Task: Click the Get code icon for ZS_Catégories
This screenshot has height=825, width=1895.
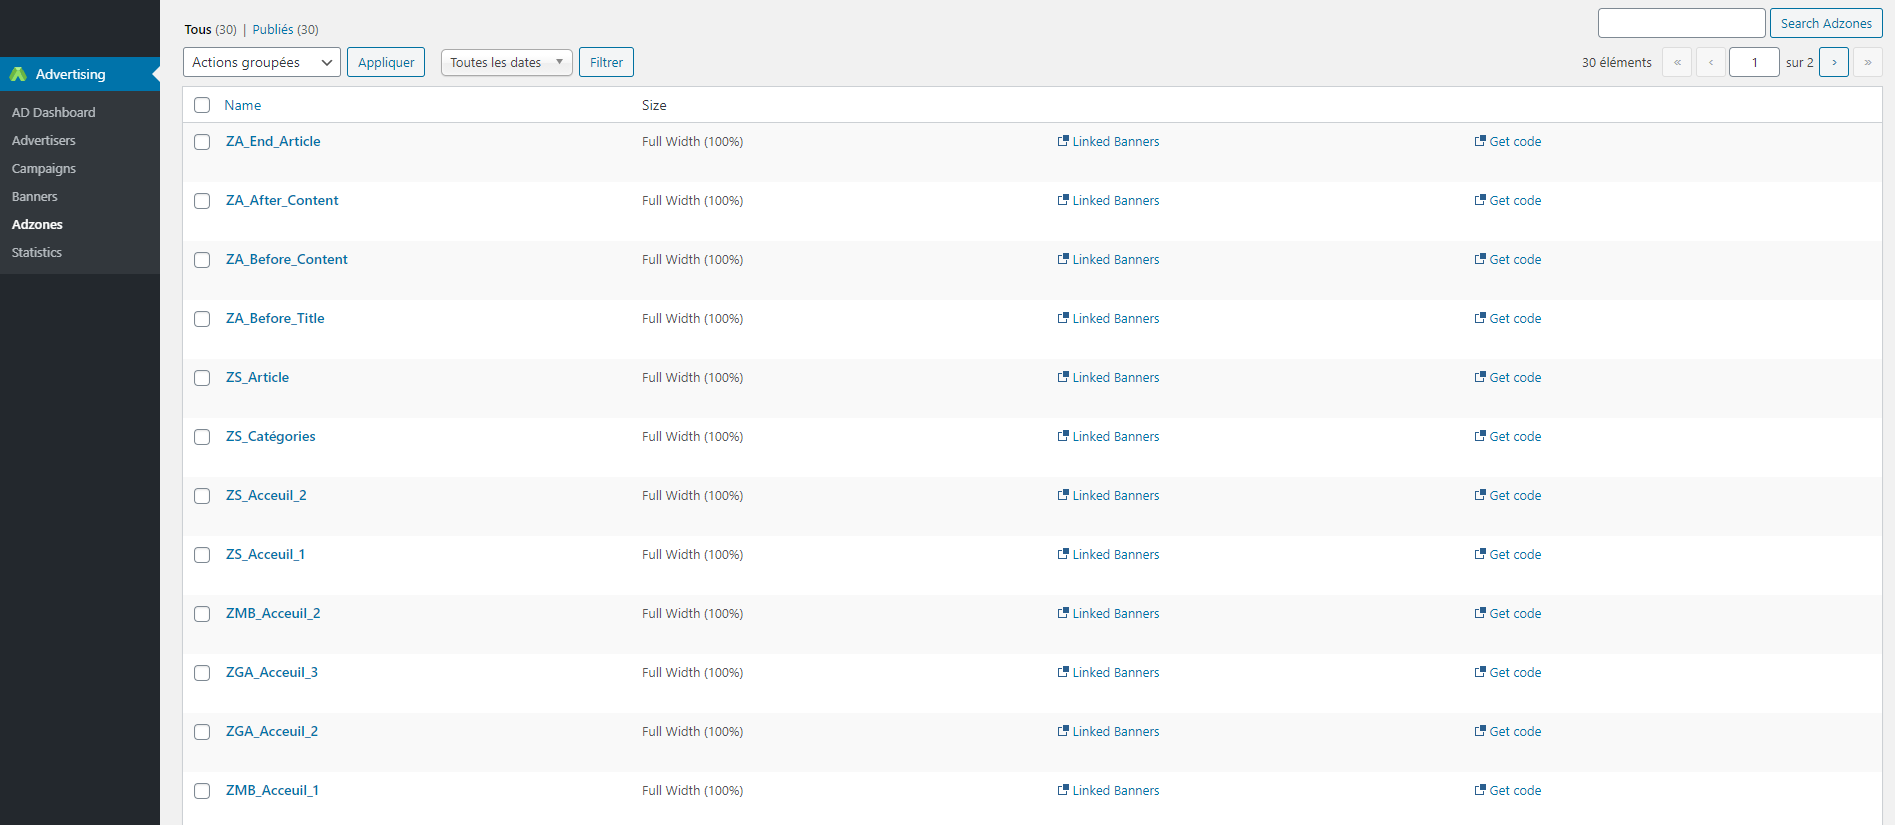Action: [x=1480, y=436]
